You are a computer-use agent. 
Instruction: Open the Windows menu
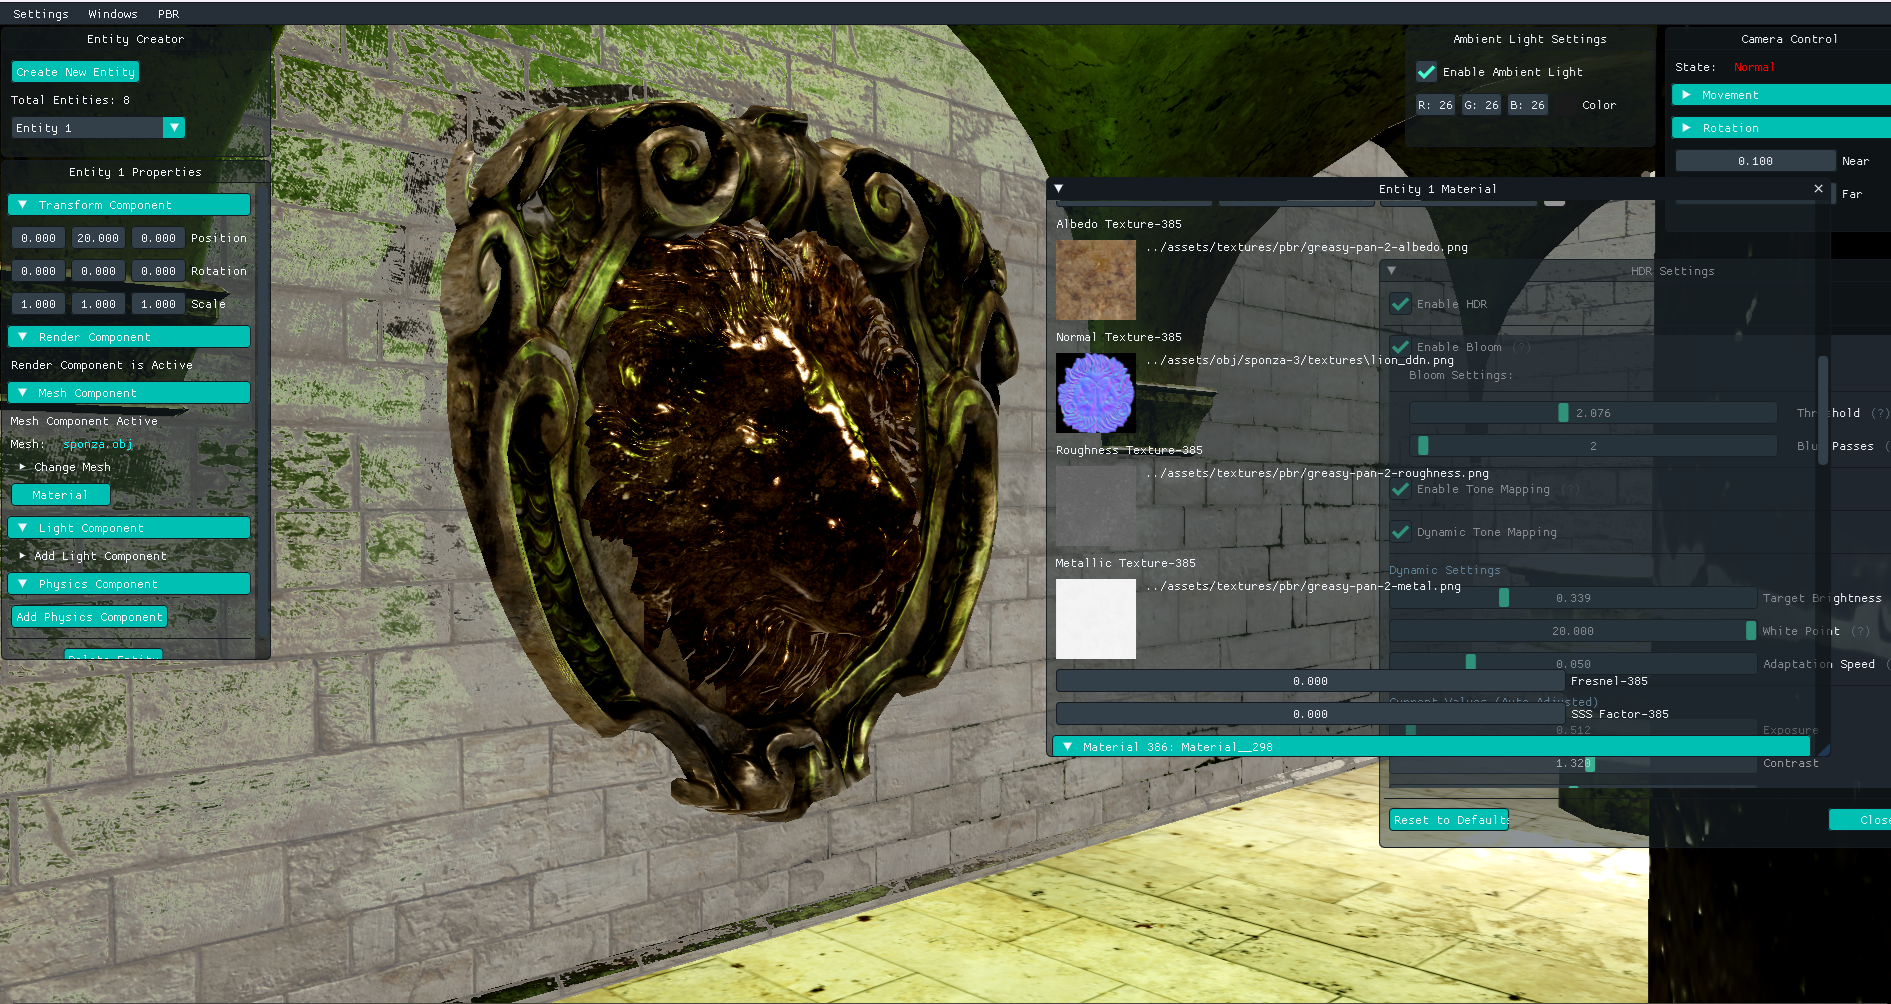[113, 14]
